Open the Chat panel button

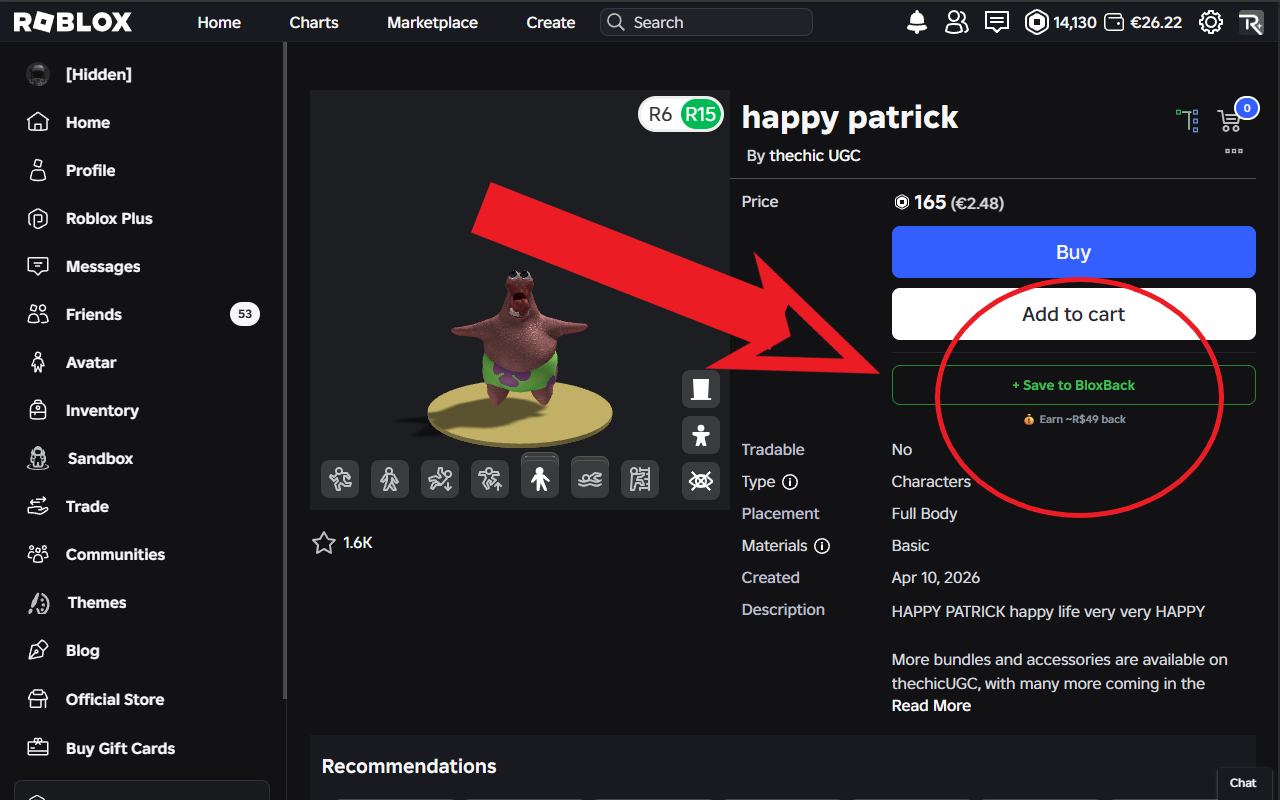1243,783
